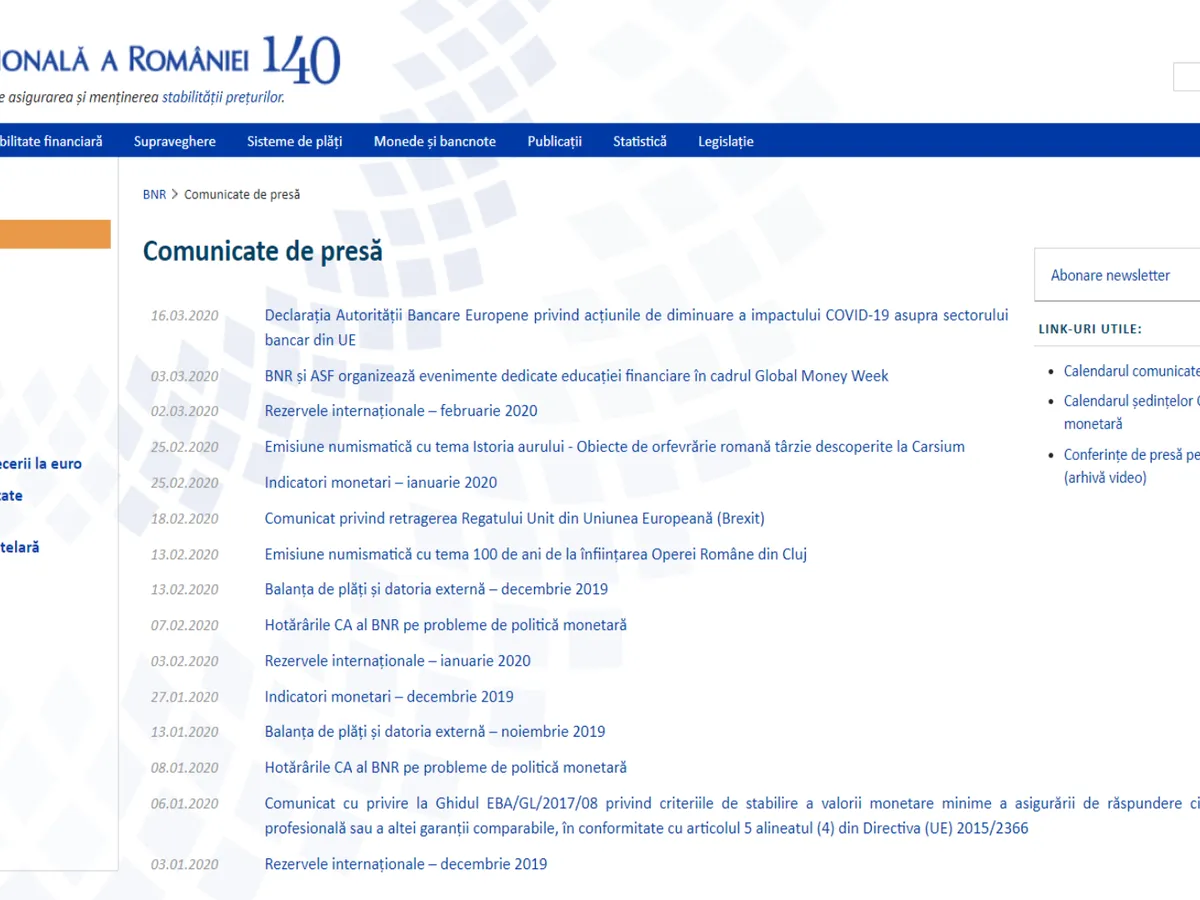This screenshot has height=900, width=1200.
Task: Select Monede și bancnote menu item
Action: (x=434, y=141)
